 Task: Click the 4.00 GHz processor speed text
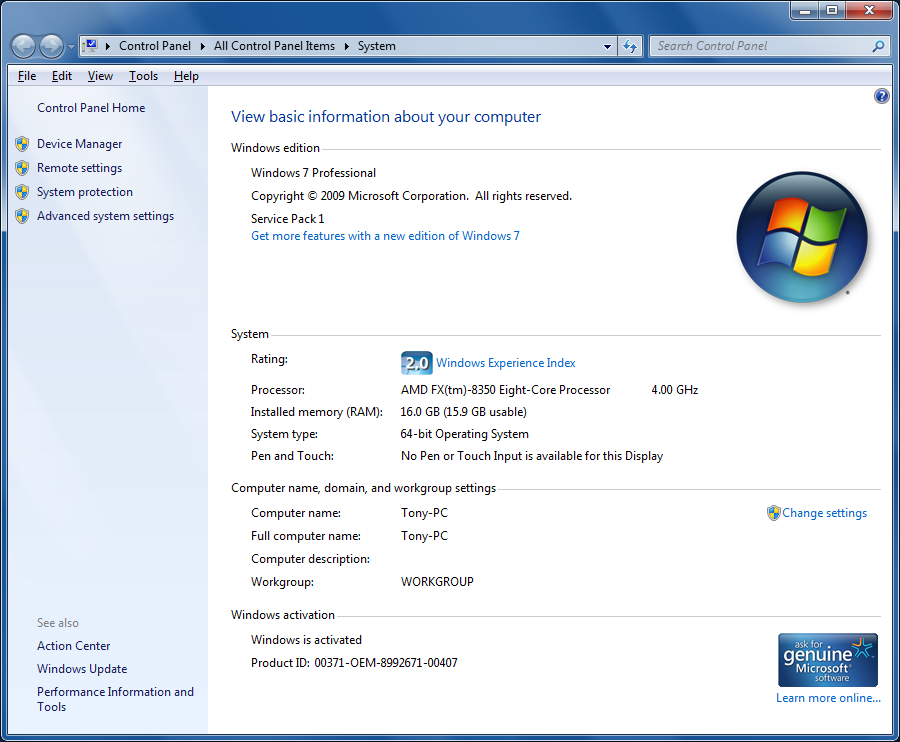click(x=674, y=390)
